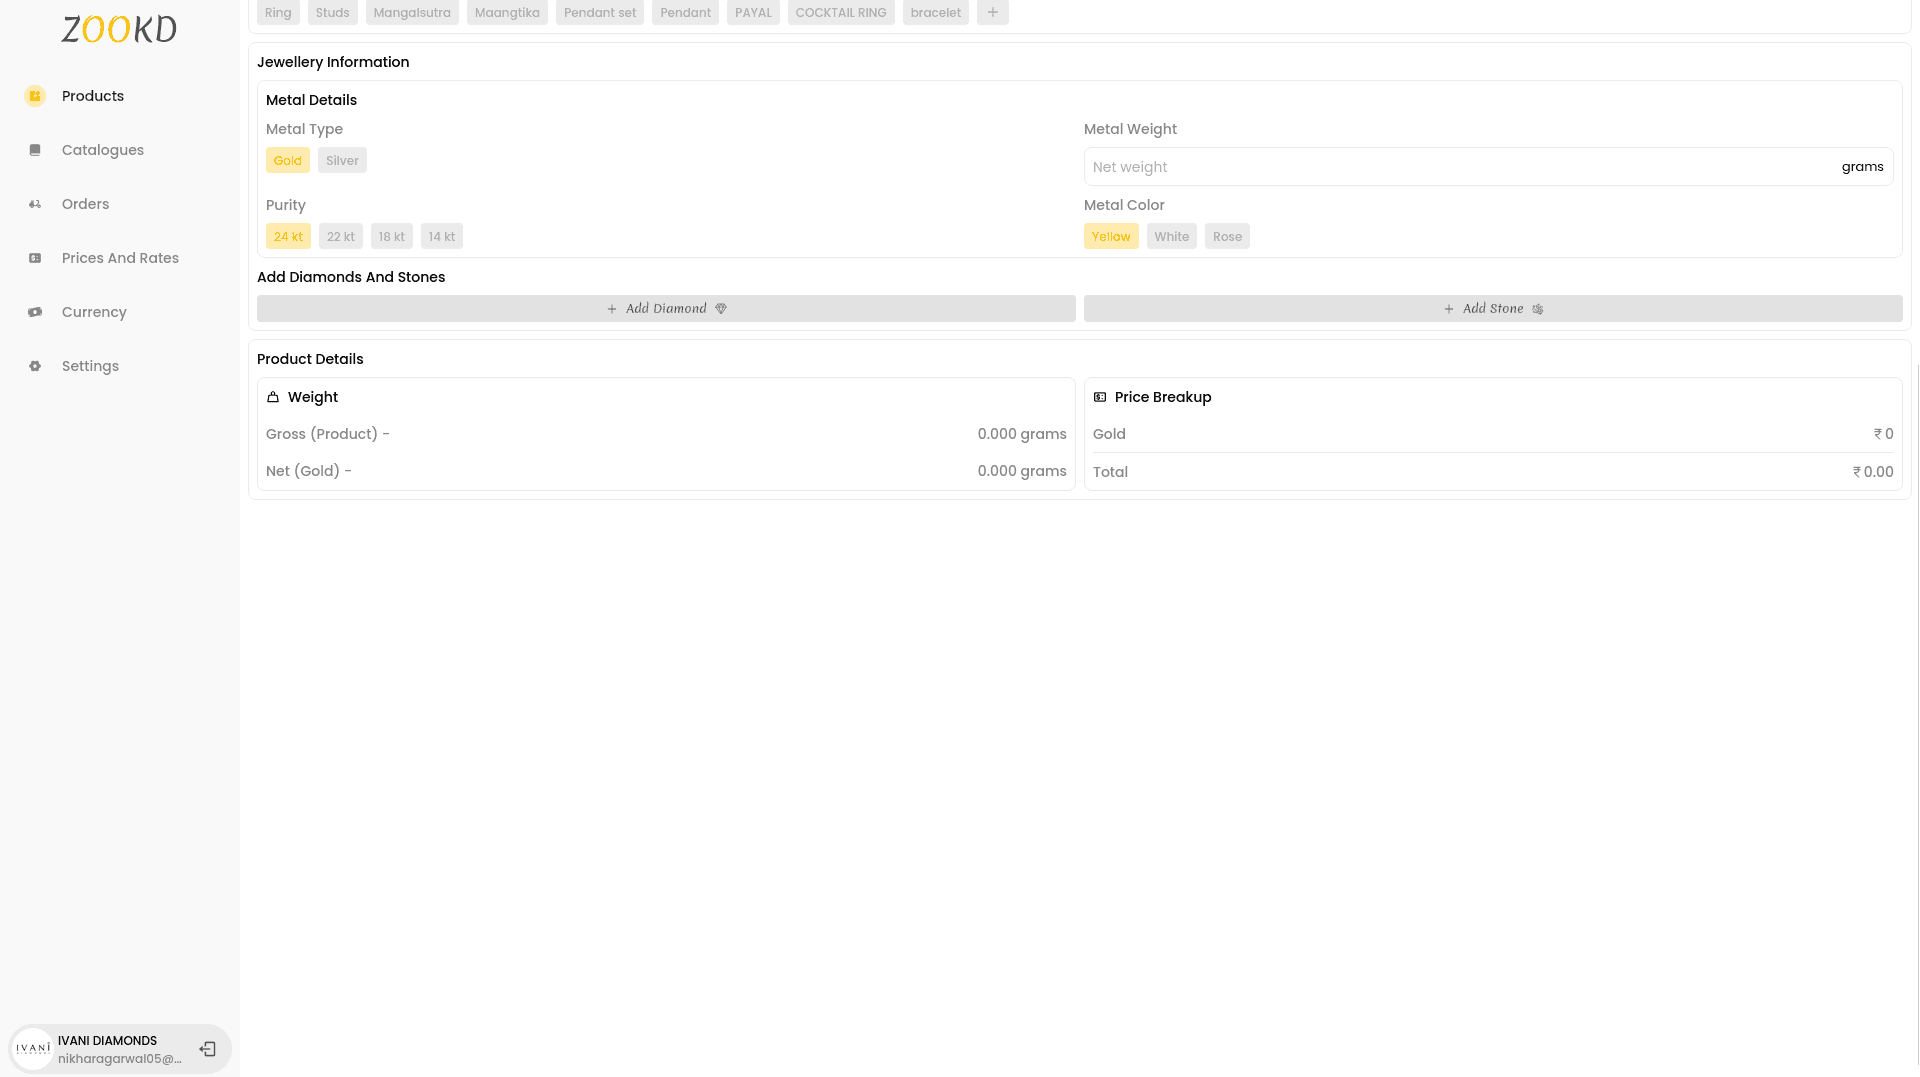Switch metal color to White
This screenshot has width=1920, height=1077.
tap(1171, 236)
